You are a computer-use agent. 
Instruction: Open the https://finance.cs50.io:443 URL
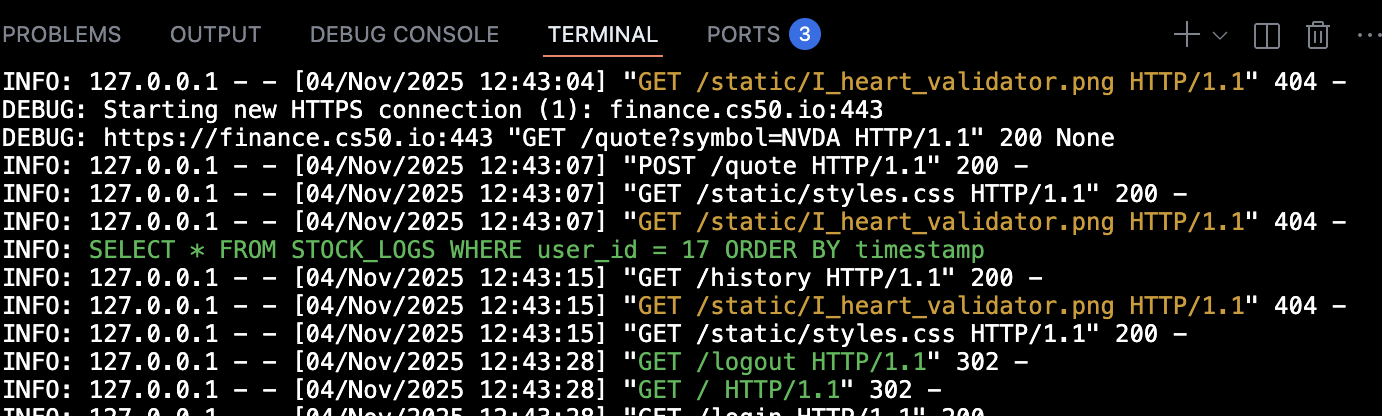pyautogui.click(x=269, y=137)
